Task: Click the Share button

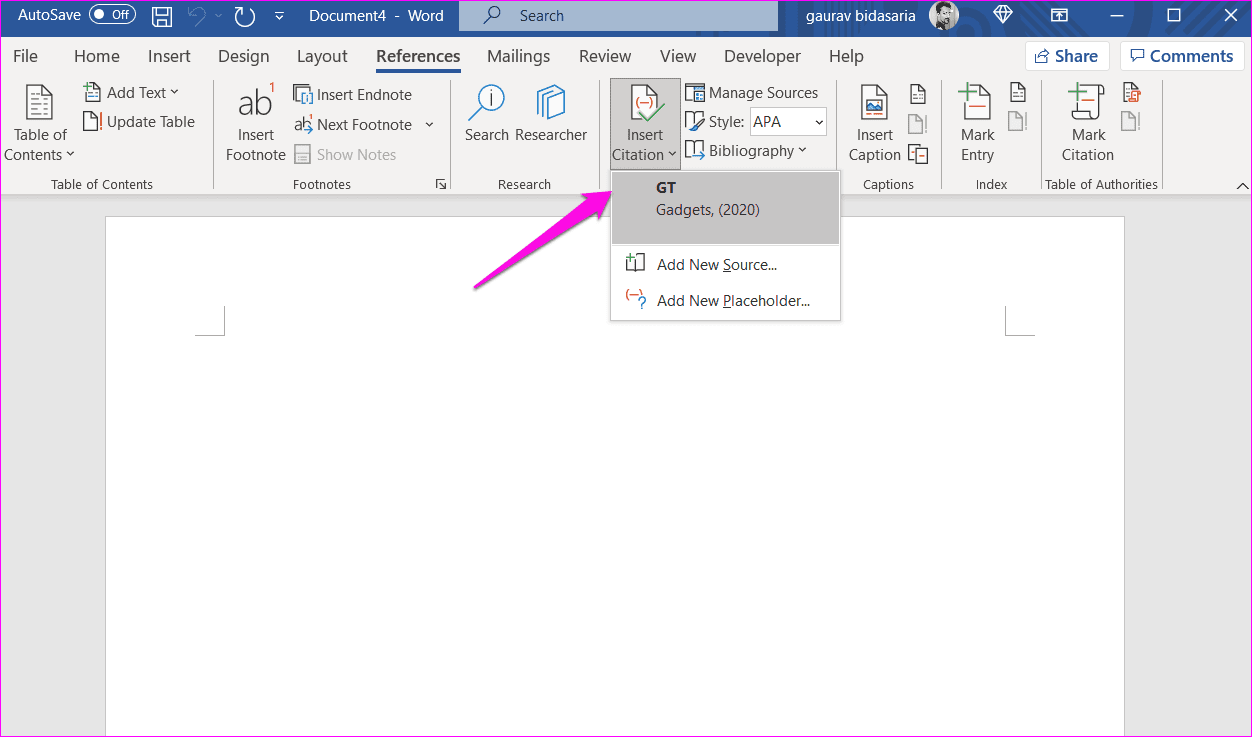Action: pos(1067,56)
